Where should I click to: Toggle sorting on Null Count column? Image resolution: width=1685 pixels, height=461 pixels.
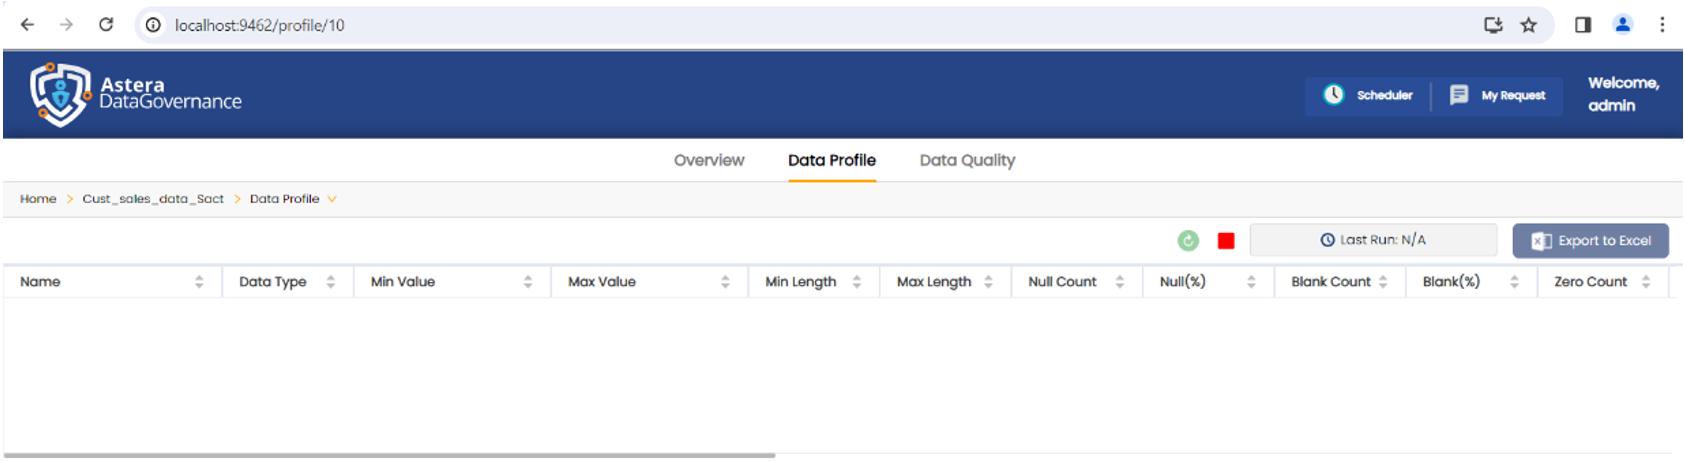[1120, 282]
